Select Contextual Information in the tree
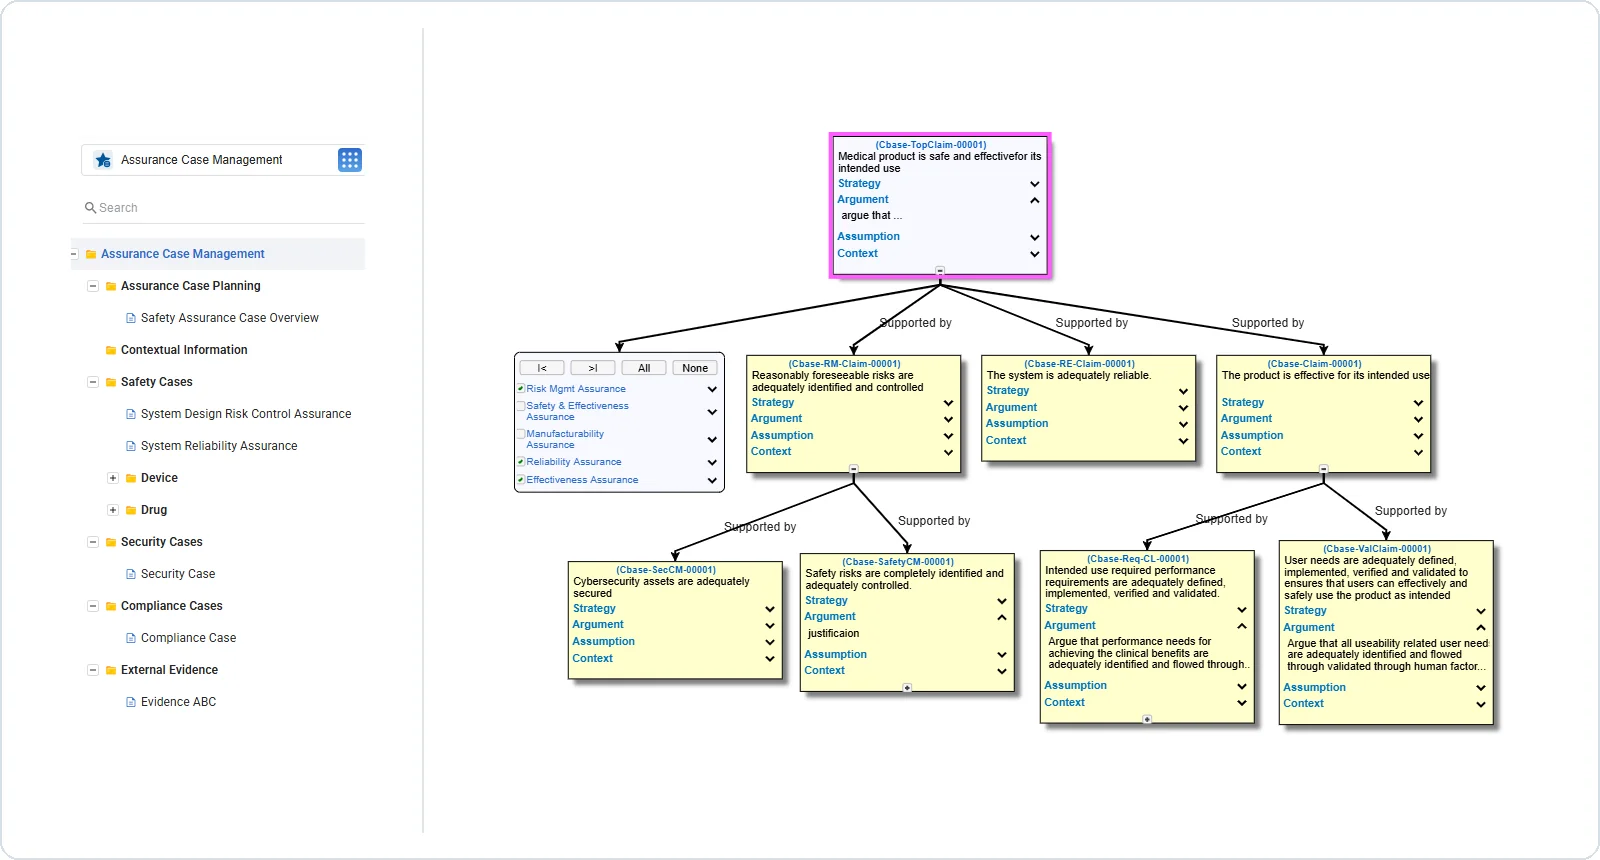 pyautogui.click(x=184, y=350)
